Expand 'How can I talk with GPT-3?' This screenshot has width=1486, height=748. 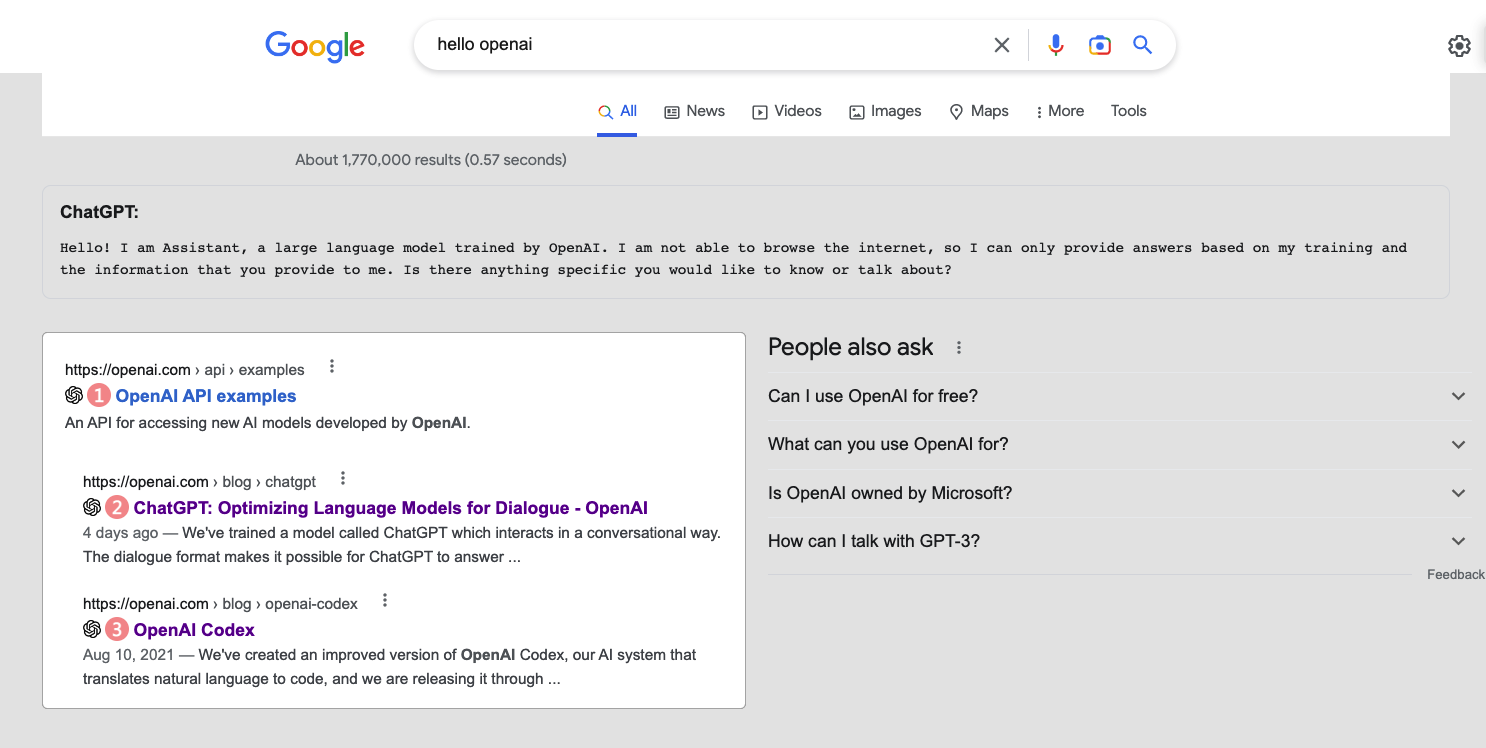click(x=1119, y=541)
